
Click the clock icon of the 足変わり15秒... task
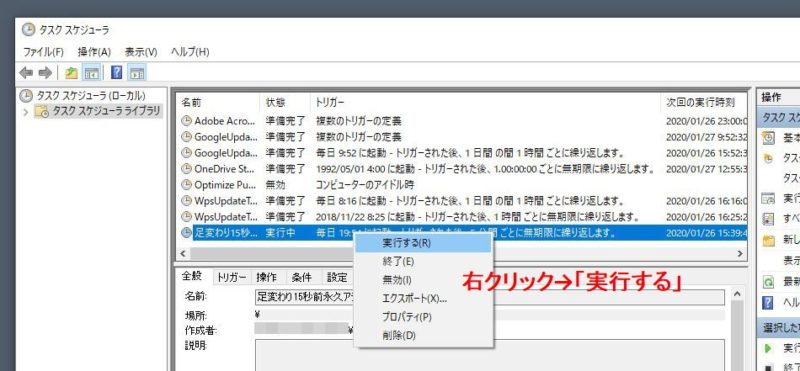[x=187, y=233]
